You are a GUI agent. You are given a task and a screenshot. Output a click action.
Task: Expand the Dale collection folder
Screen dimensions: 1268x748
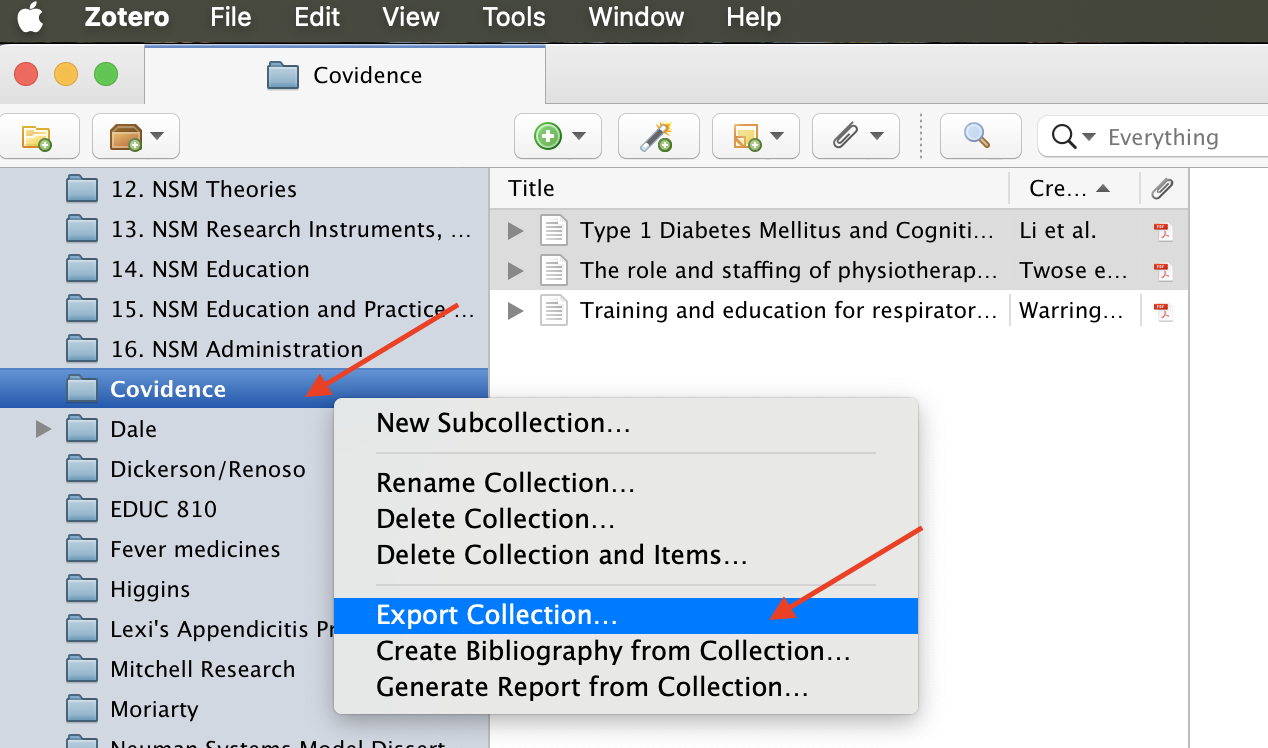(43, 429)
